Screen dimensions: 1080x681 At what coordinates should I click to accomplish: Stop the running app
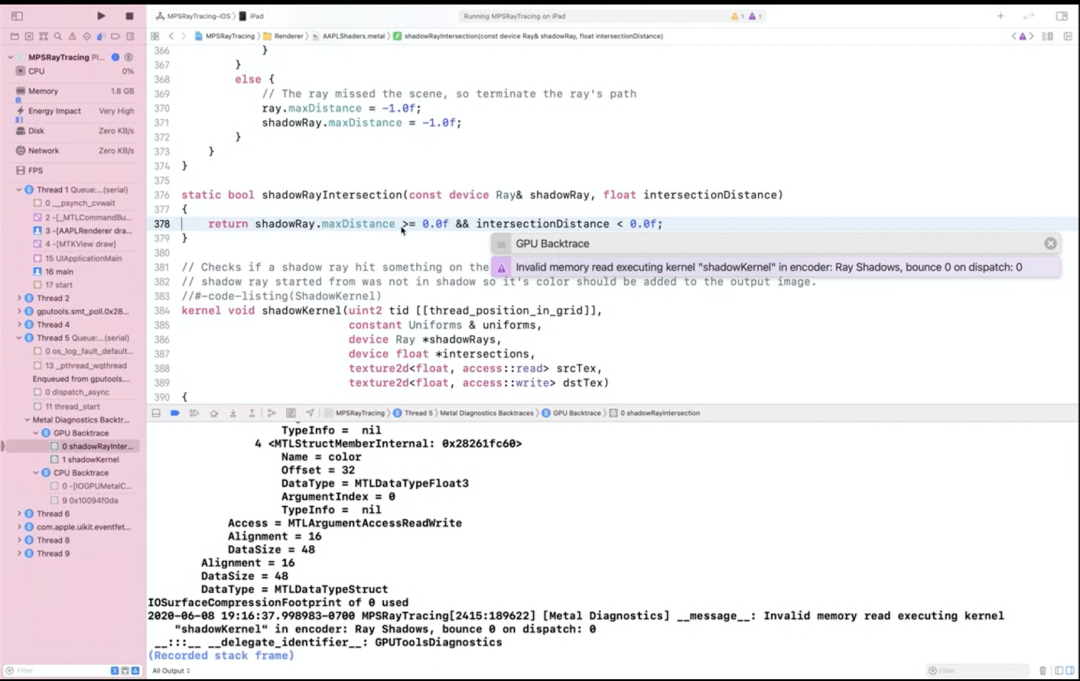[129, 16]
